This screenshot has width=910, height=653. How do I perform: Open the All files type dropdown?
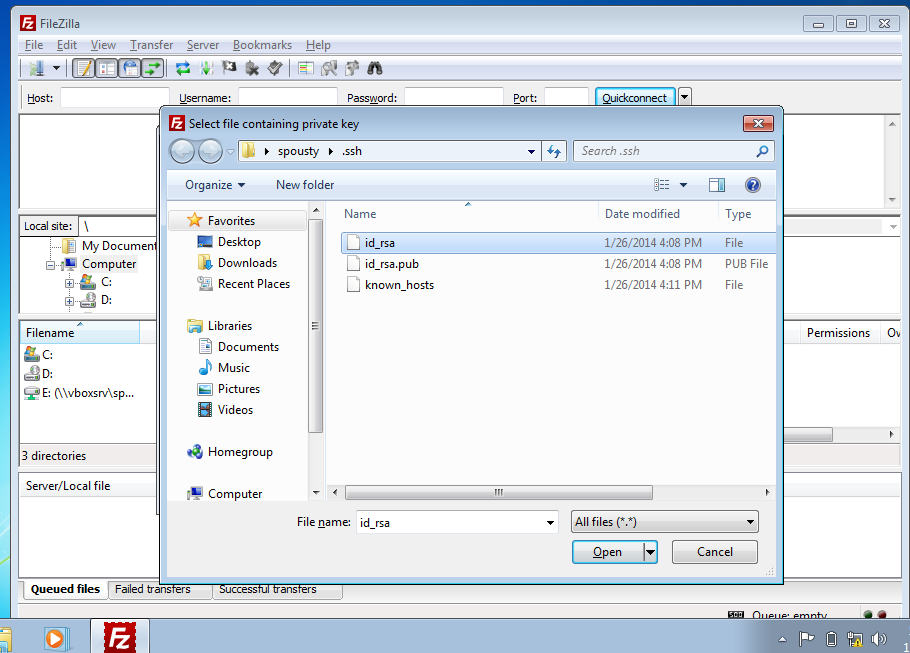(664, 522)
